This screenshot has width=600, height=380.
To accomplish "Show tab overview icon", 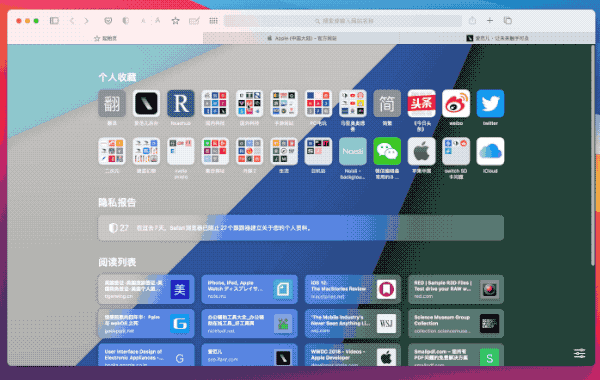I will point(508,21).
